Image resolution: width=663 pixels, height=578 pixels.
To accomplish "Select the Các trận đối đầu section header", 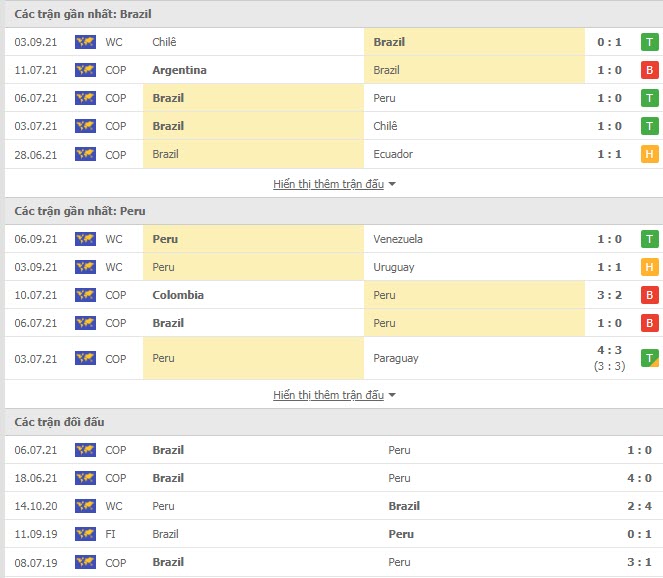I will 59,422.
